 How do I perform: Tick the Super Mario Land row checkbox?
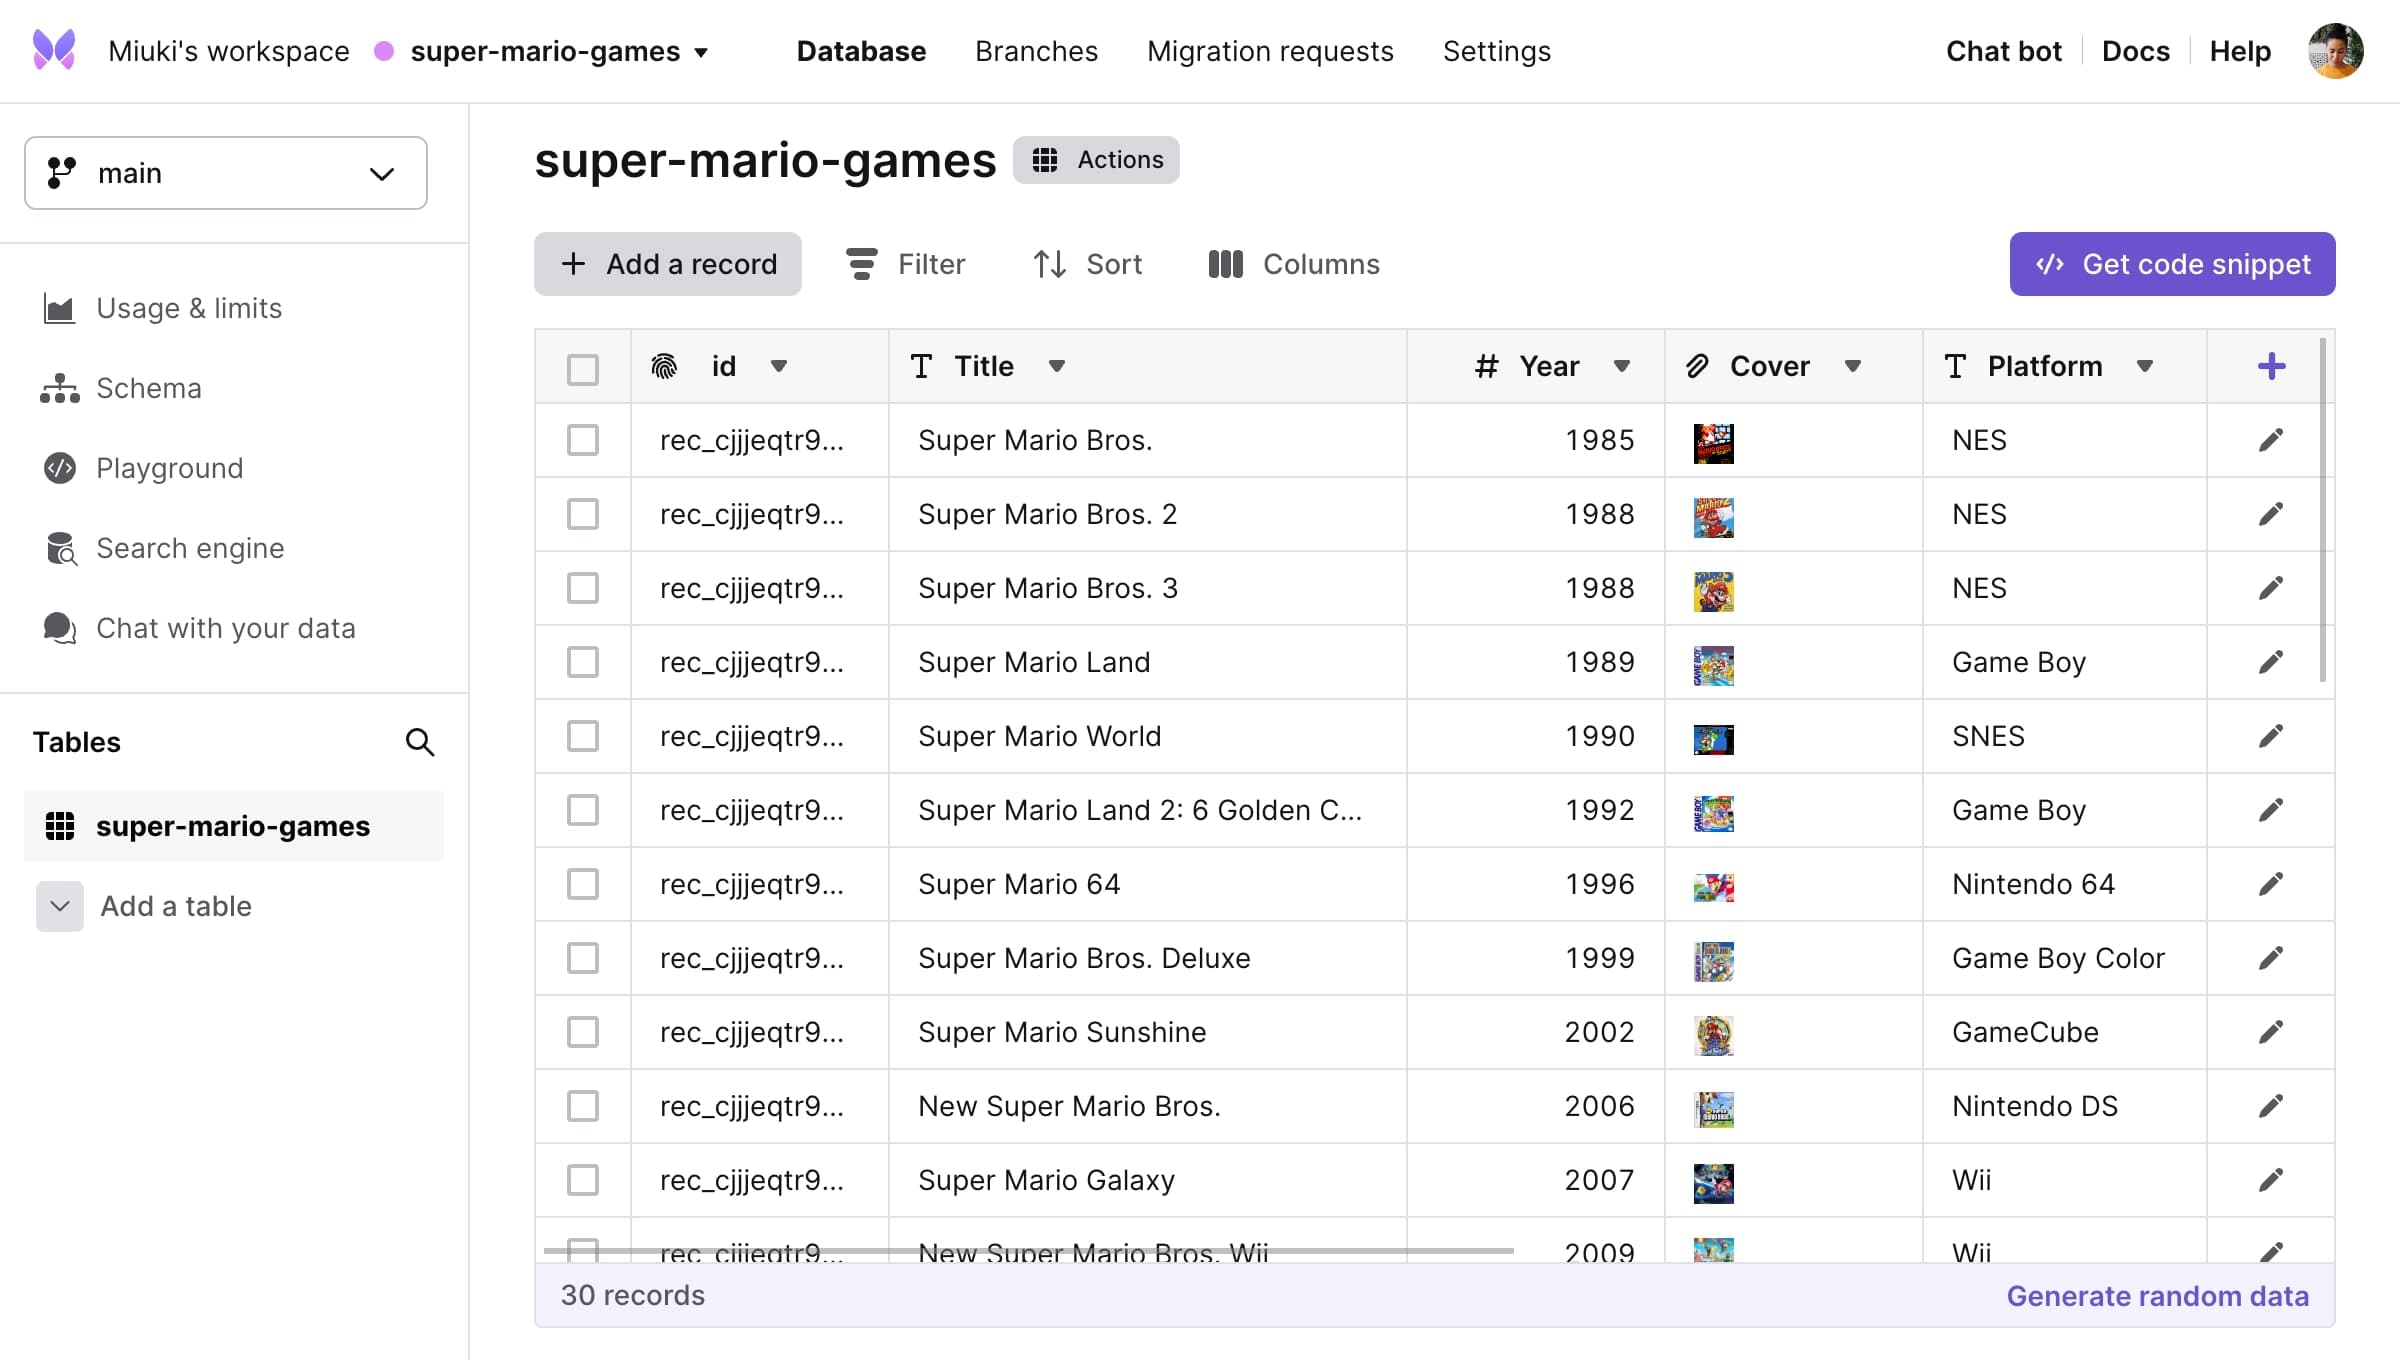pyautogui.click(x=583, y=662)
